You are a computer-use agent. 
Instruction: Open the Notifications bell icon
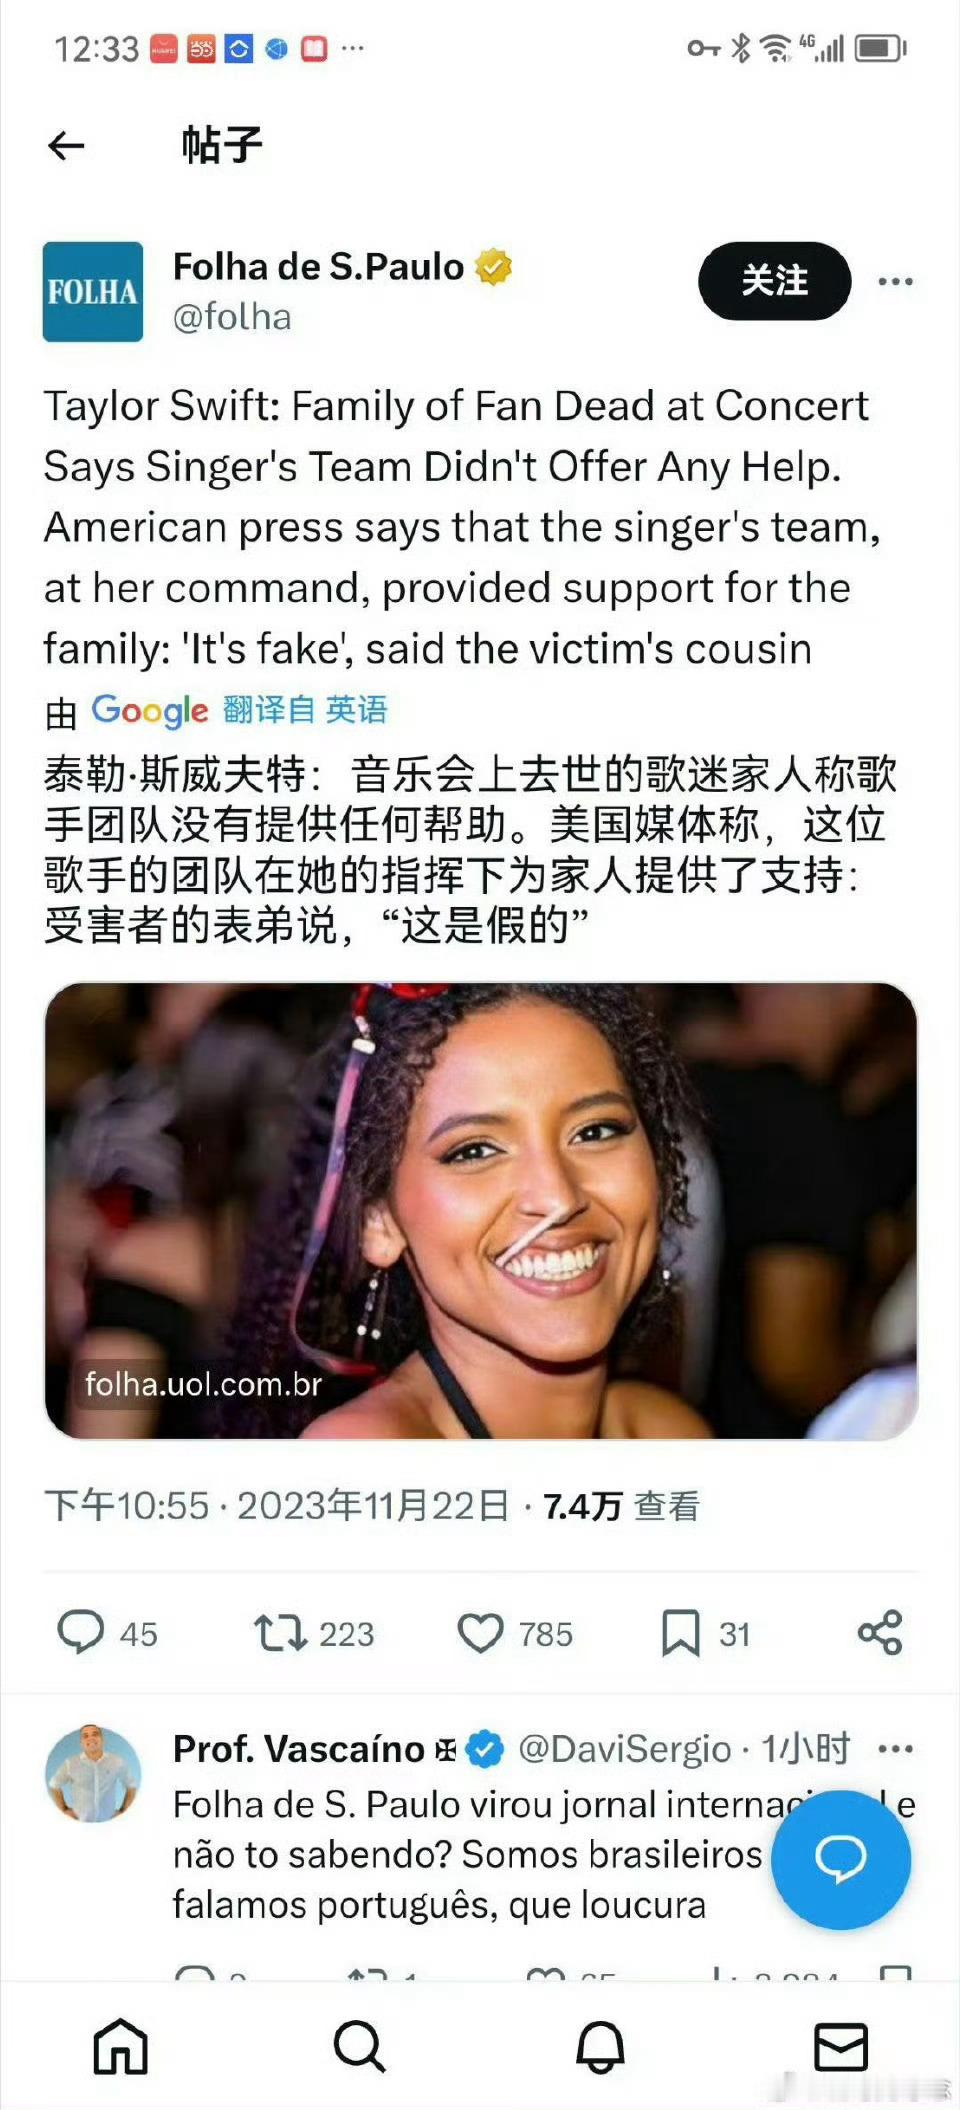[x=600, y=2046]
